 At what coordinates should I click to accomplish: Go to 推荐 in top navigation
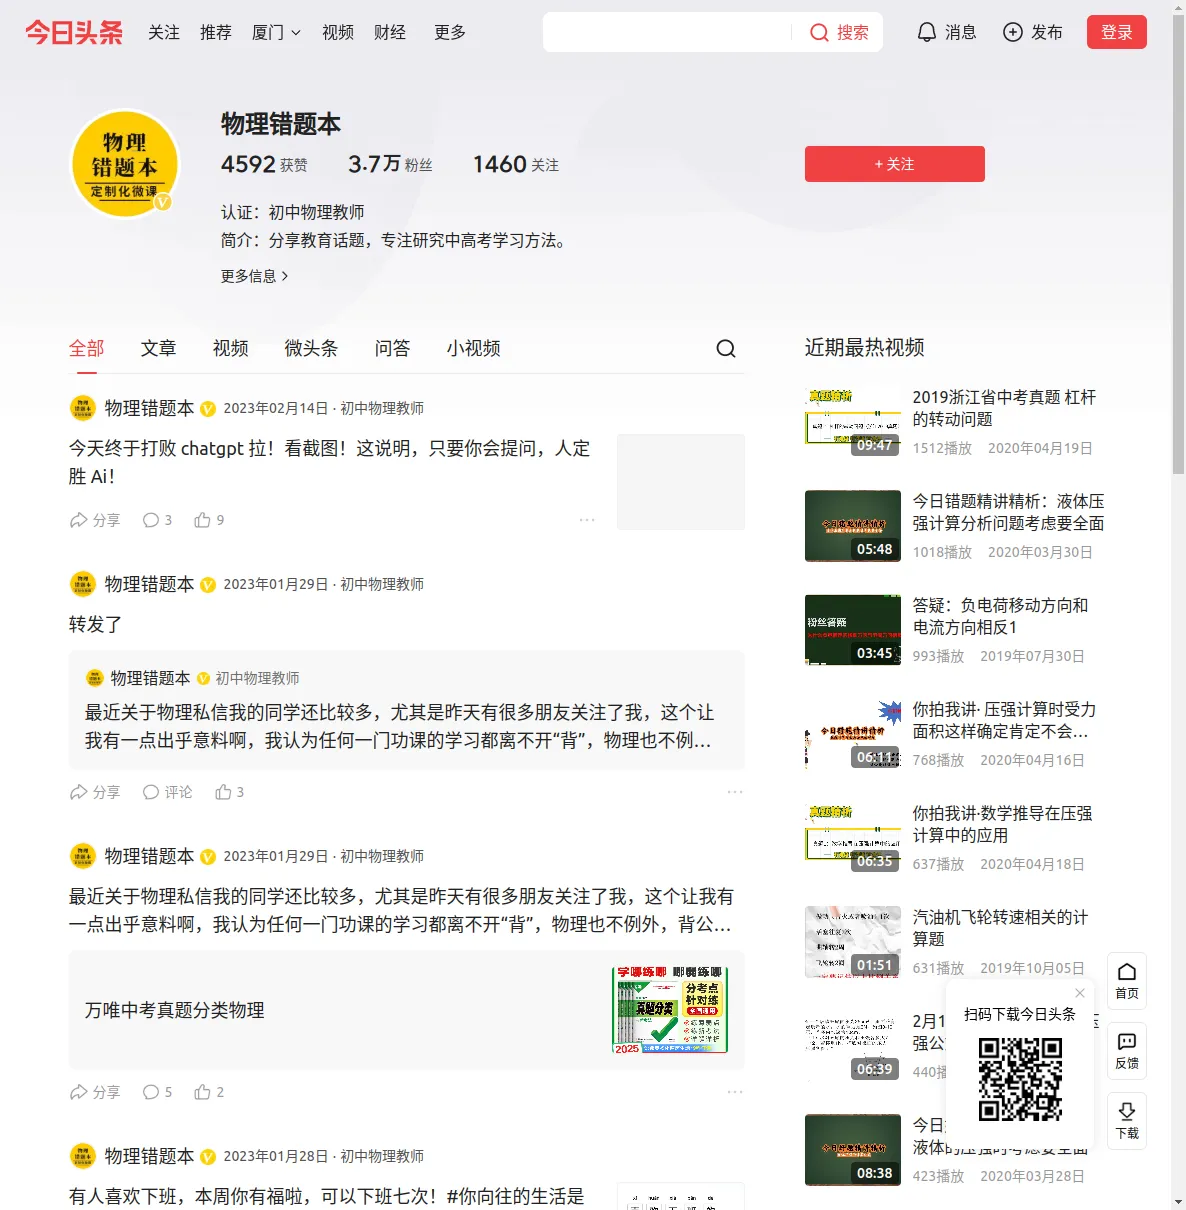(x=216, y=33)
